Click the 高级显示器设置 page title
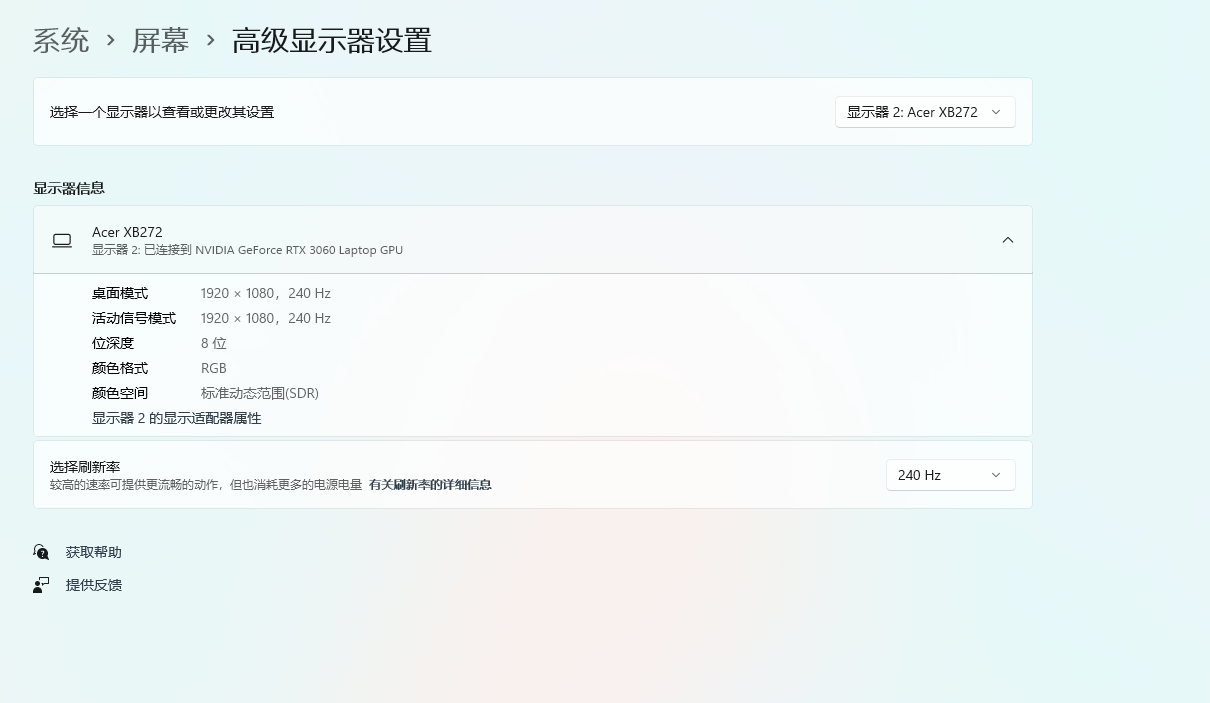Screen dimensions: 1210x703 [332, 41]
